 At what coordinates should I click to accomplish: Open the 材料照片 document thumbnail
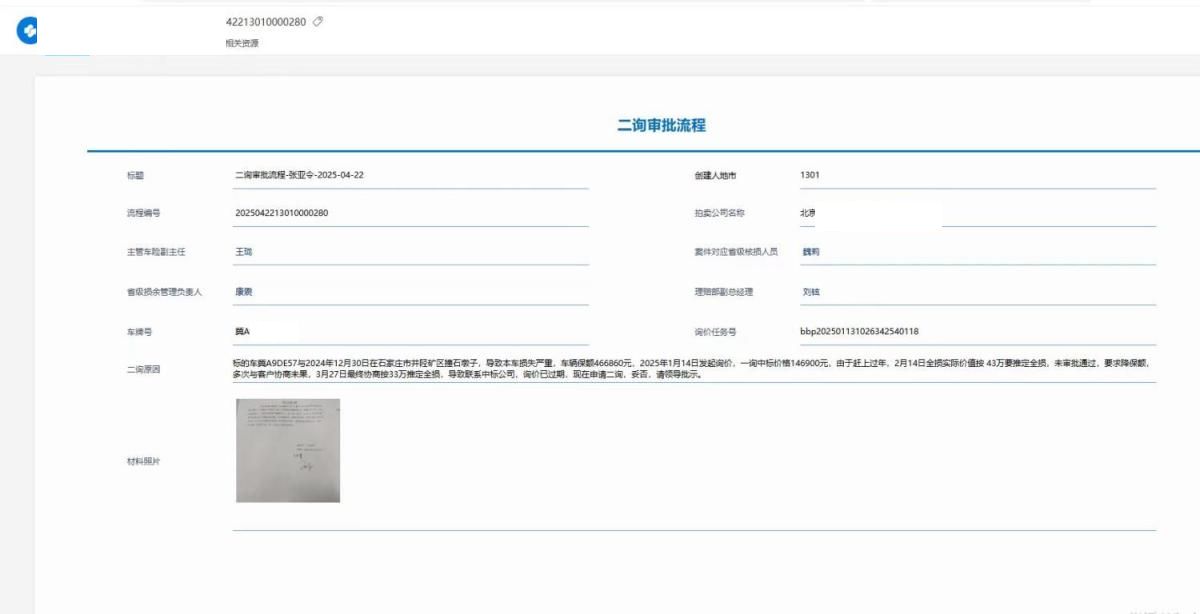[288, 450]
